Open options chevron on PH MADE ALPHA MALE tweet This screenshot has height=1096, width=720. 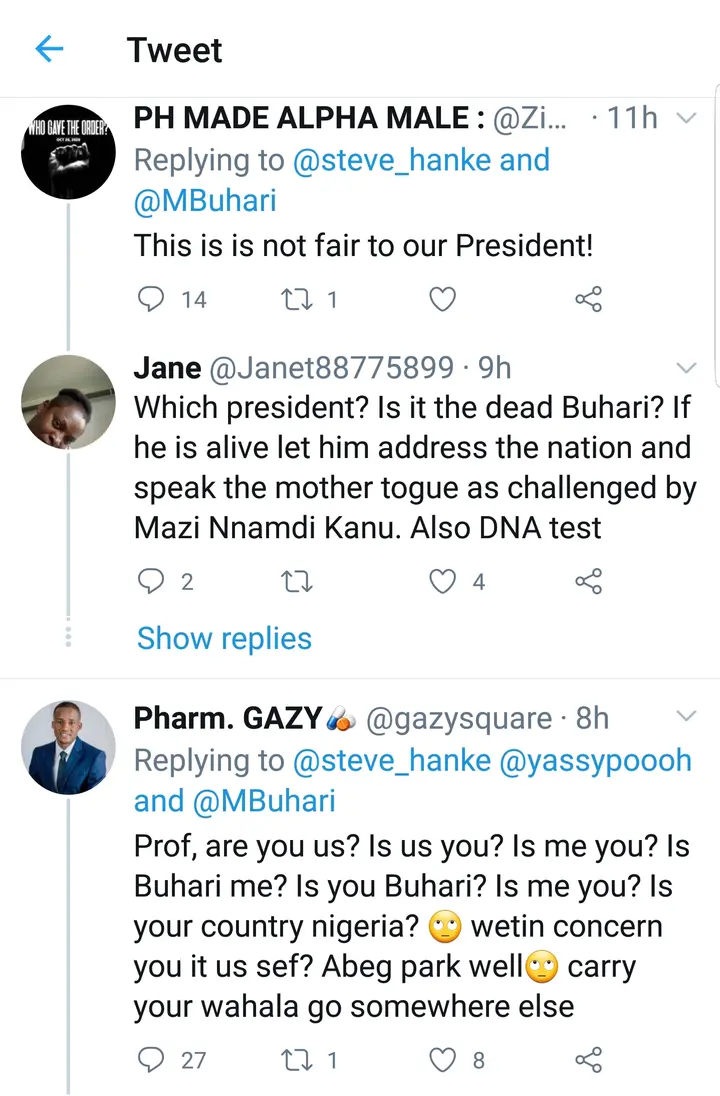[x=686, y=118]
